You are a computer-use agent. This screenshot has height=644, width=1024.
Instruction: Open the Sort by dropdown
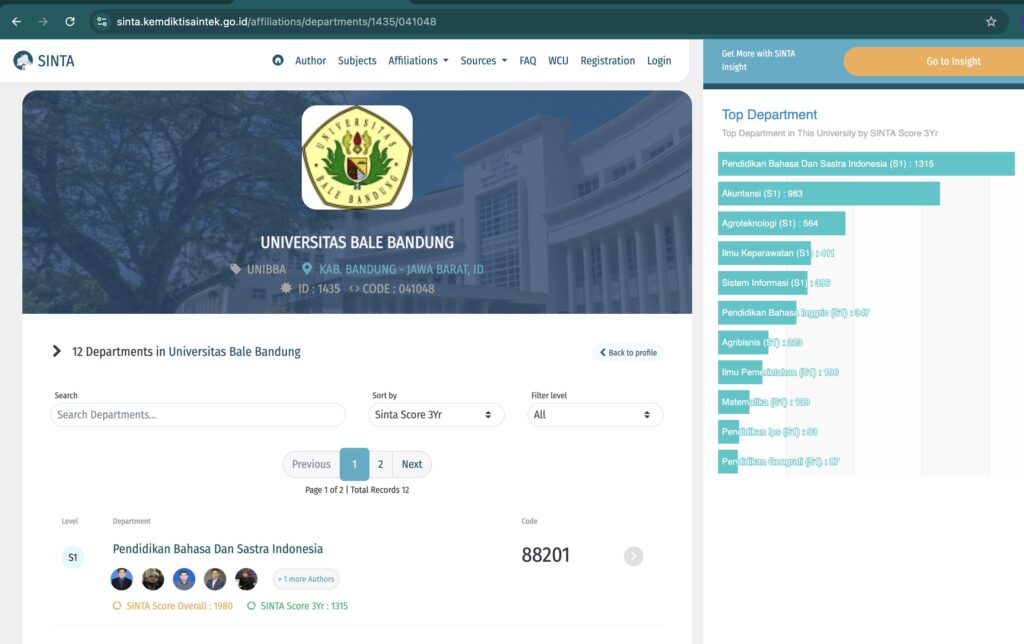point(435,415)
